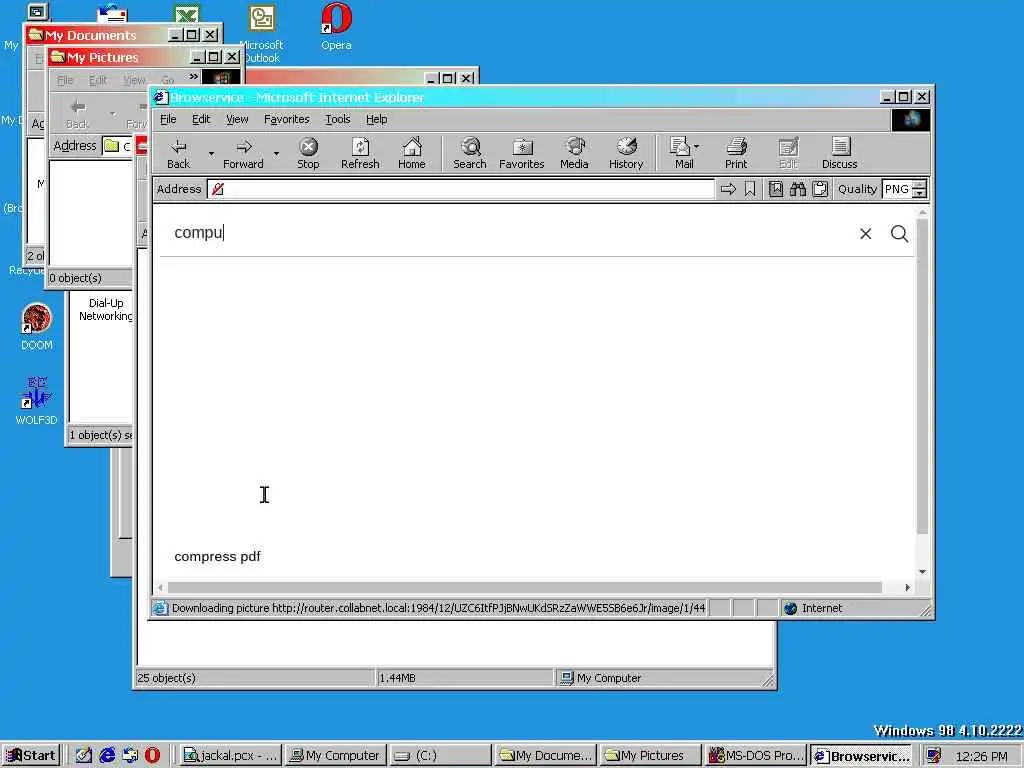
Task: Open the Tools menu
Action: (x=338, y=119)
